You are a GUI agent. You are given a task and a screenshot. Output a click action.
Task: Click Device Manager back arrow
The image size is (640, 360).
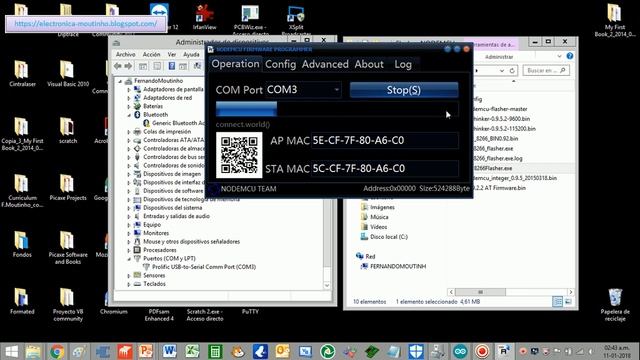(x=118, y=66)
